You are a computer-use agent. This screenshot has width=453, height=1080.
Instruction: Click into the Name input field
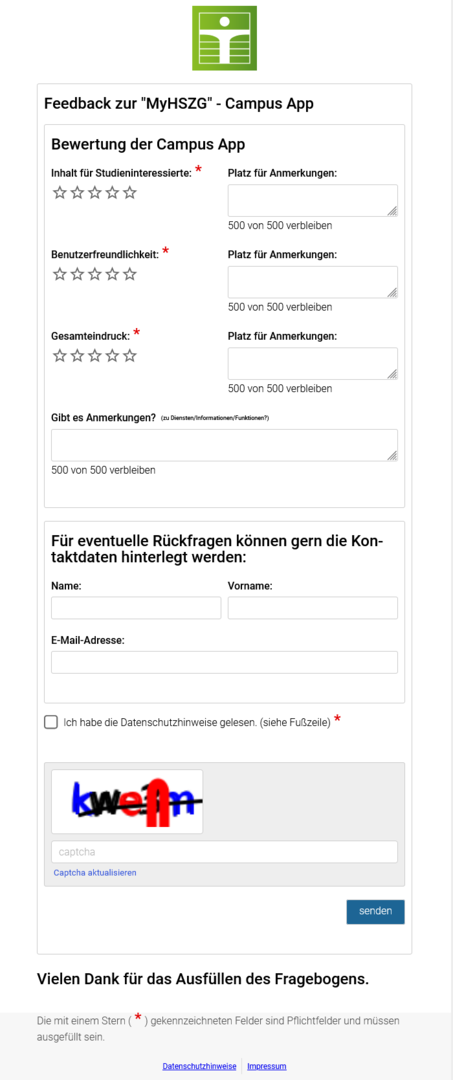click(136, 608)
